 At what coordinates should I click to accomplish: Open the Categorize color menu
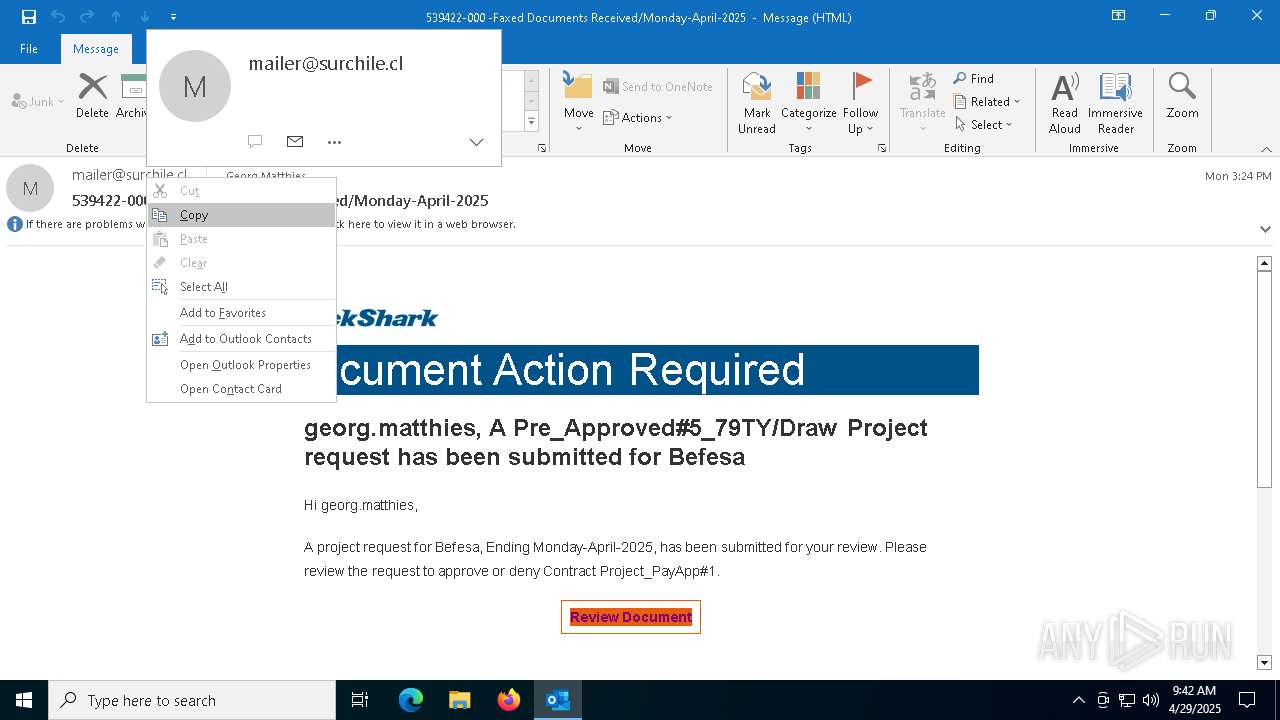[x=808, y=102]
